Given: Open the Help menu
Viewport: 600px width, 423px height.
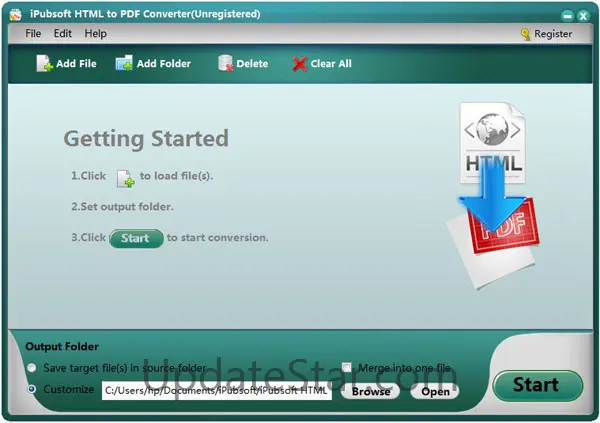Looking at the screenshot, I should click(x=95, y=34).
